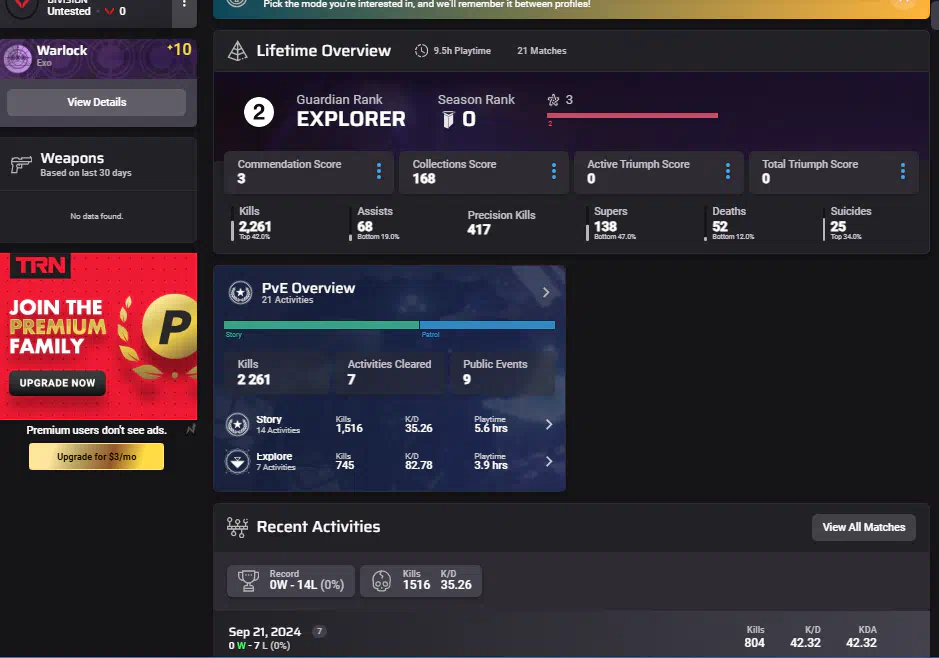Click the Recent Activities header icon
Image resolution: width=939 pixels, height=658 pixels.
click(237, 527)
